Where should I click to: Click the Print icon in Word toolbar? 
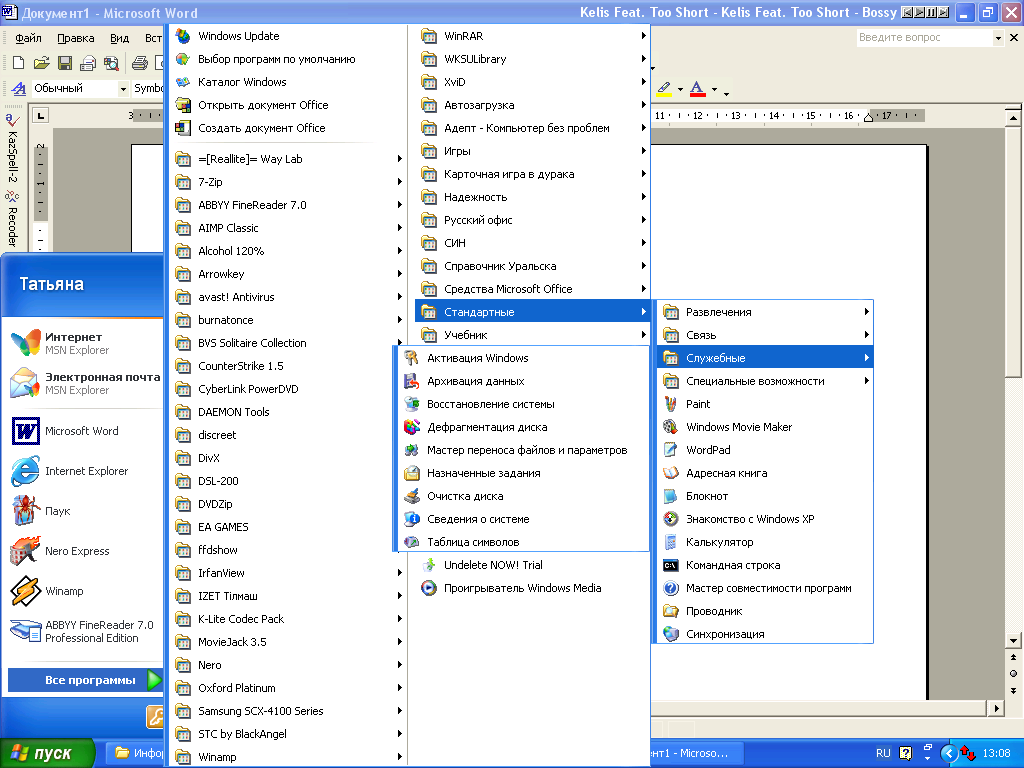point(139,63)
